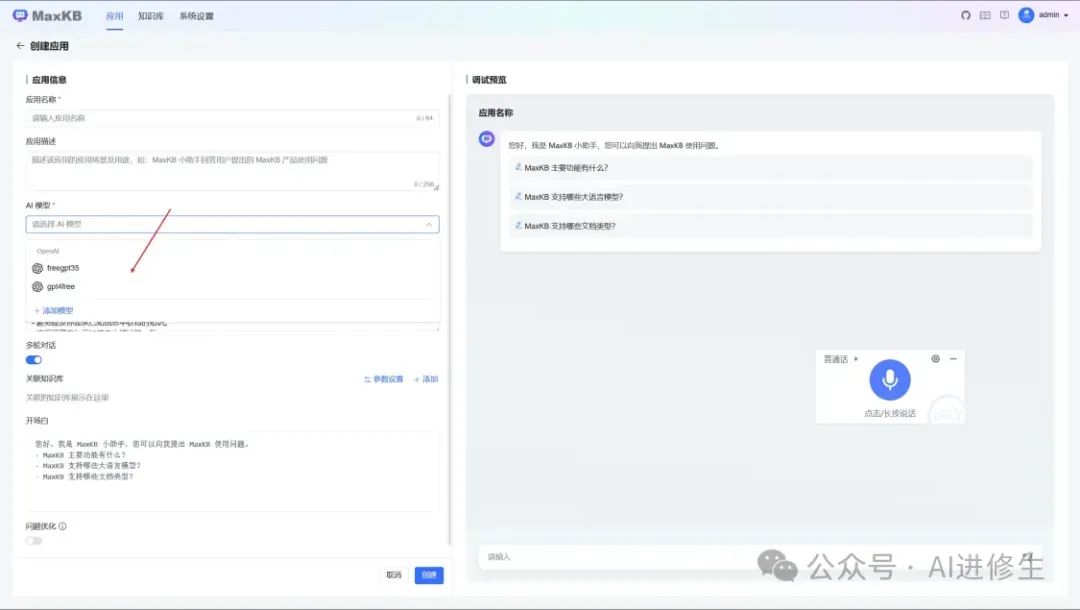
Task: Focus the 应用名称 input field
Action: (x=232, y=118)
